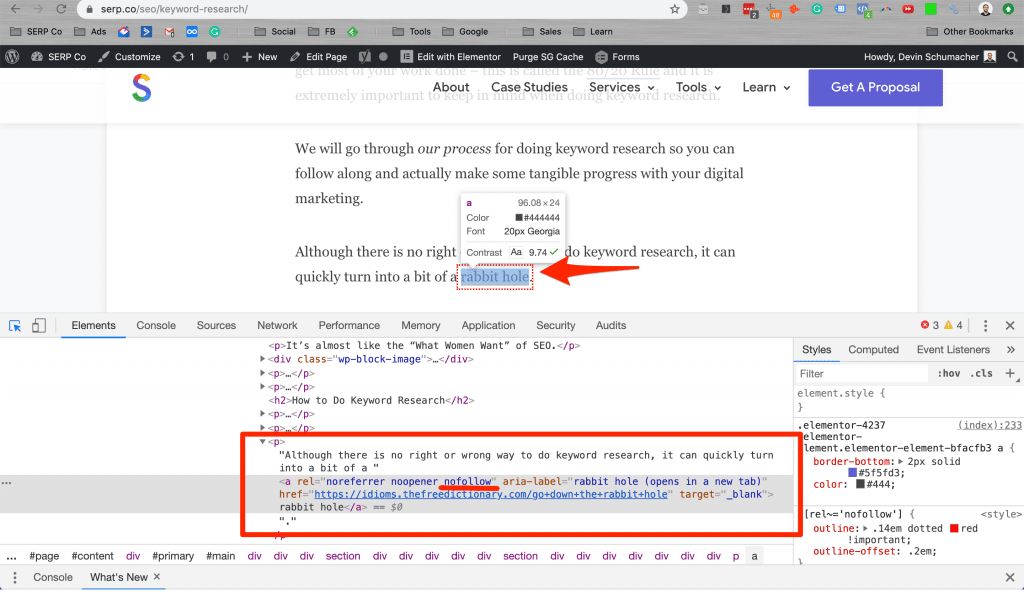This screenshot has height=604, width=1024.
Task: Expand the Learn dropdown in site navigation
Action: 766,87
